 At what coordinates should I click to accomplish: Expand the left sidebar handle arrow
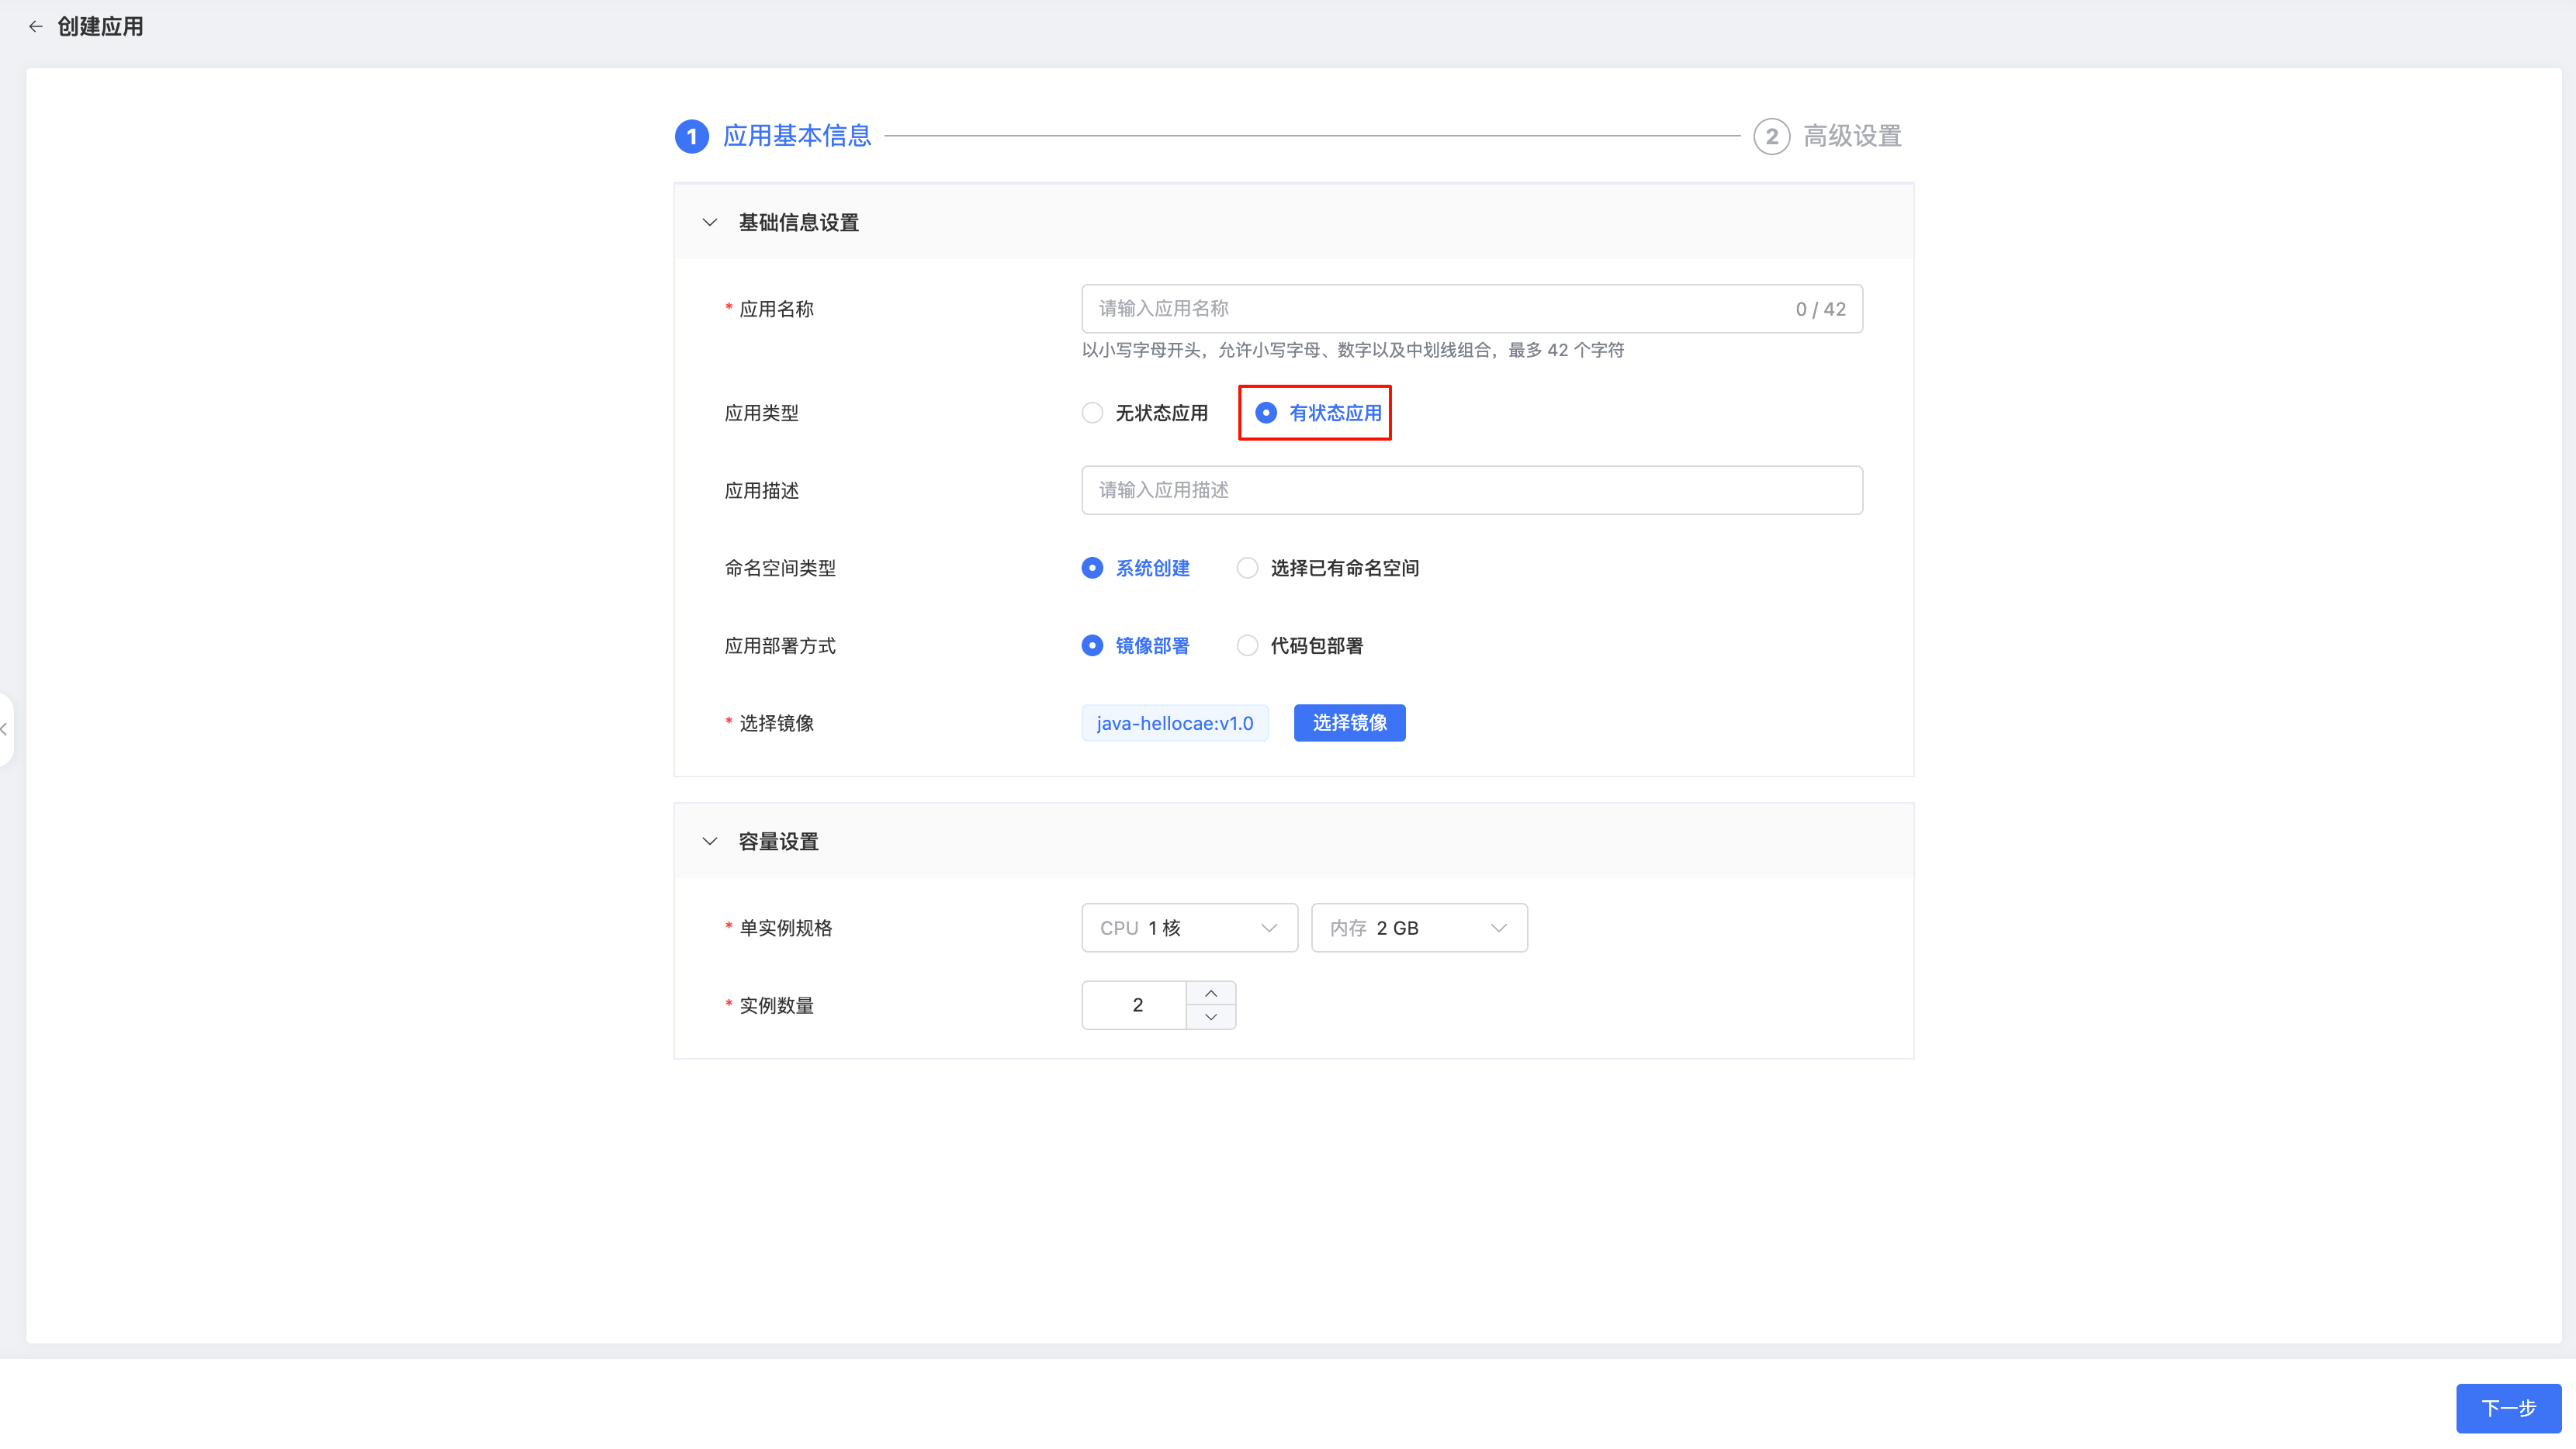click(5, 729)
